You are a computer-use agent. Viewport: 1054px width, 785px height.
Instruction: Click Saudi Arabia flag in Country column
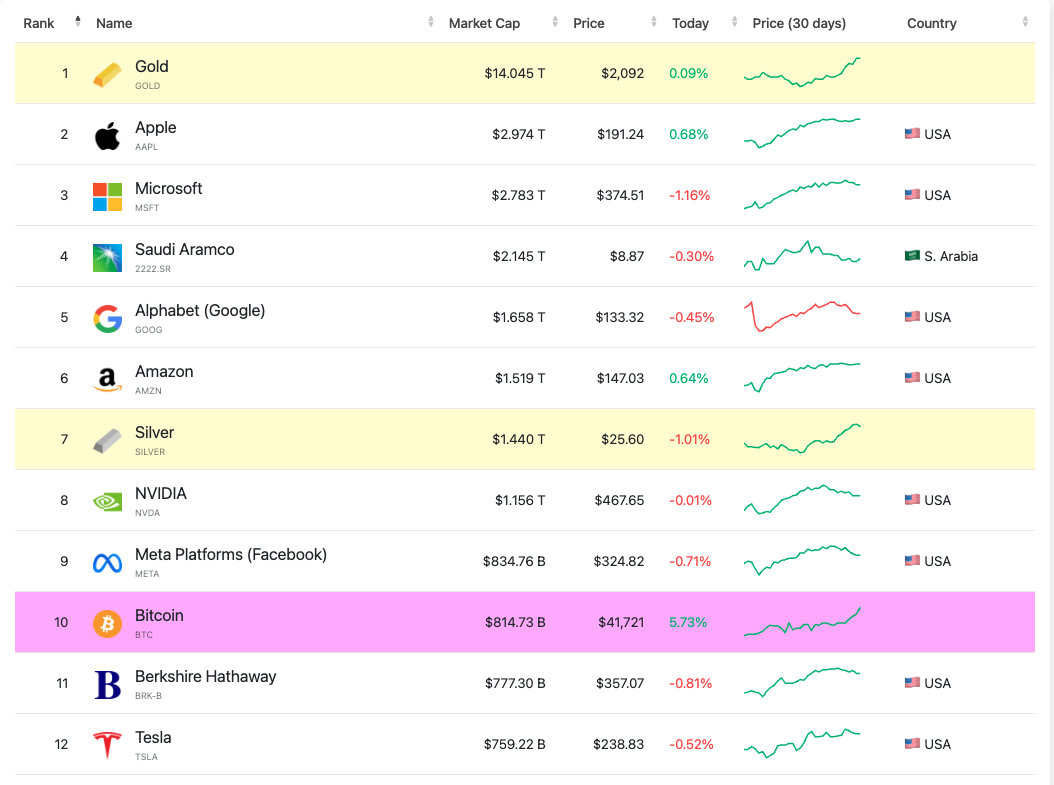912,256
